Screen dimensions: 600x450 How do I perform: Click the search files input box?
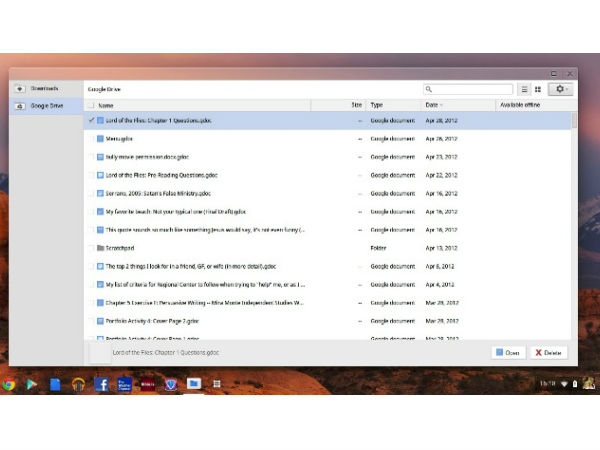[x=472, y=89]
